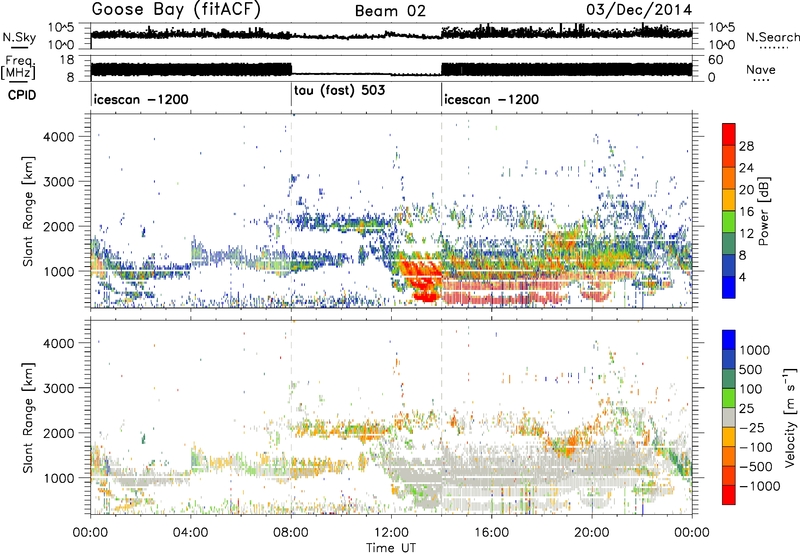Viewport: 800px width, 554px height.
Task: Click the power color bar "12" value
Action: click(x=746, y=234)
